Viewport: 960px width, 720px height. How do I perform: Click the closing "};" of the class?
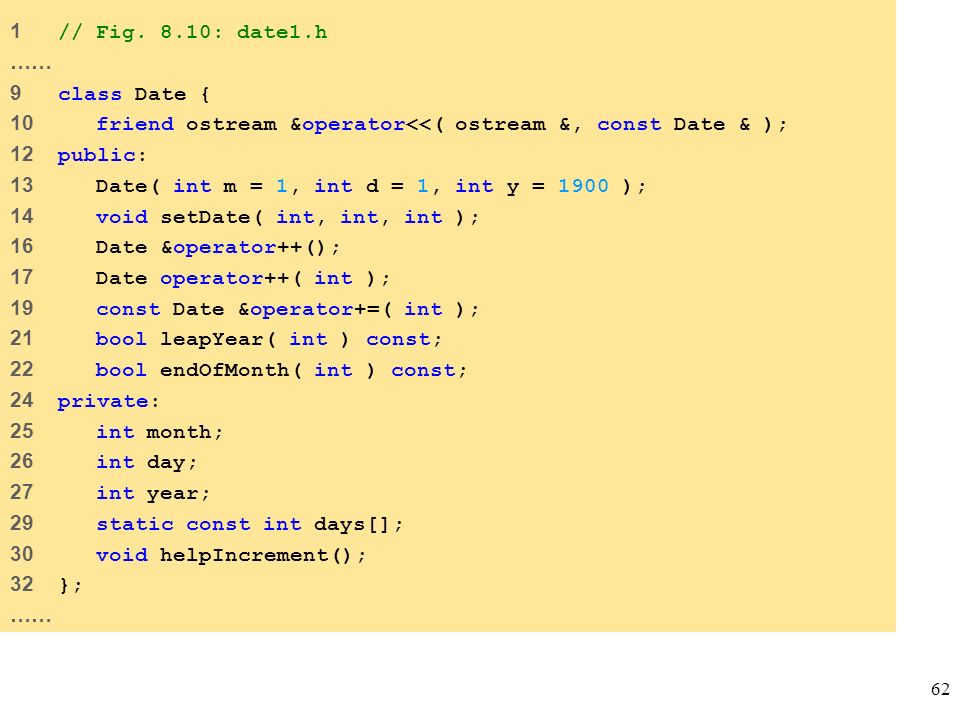tap(70, 585)
